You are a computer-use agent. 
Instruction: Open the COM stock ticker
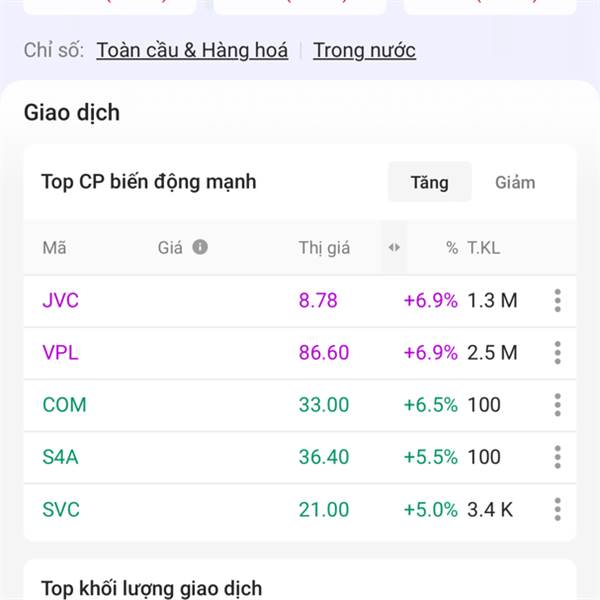[64, 405]
